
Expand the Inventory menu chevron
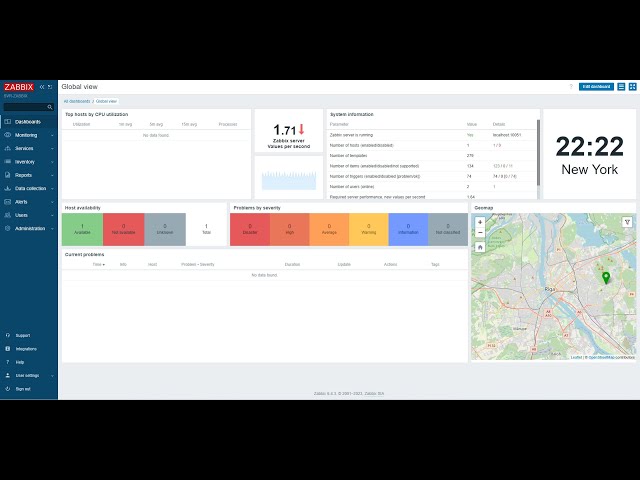52,162
